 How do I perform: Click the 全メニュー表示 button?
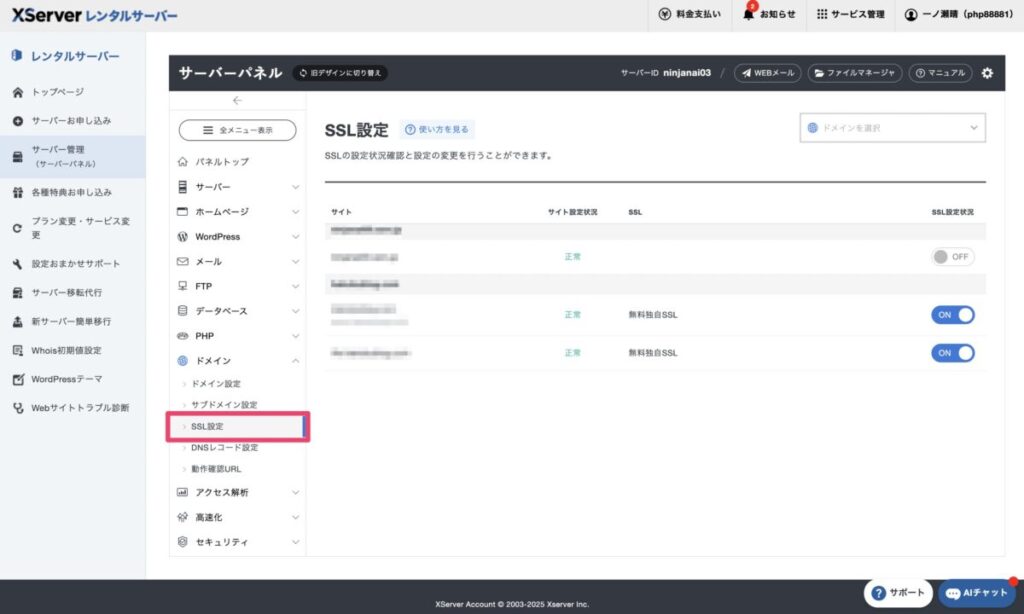click(x=237, y=130)
